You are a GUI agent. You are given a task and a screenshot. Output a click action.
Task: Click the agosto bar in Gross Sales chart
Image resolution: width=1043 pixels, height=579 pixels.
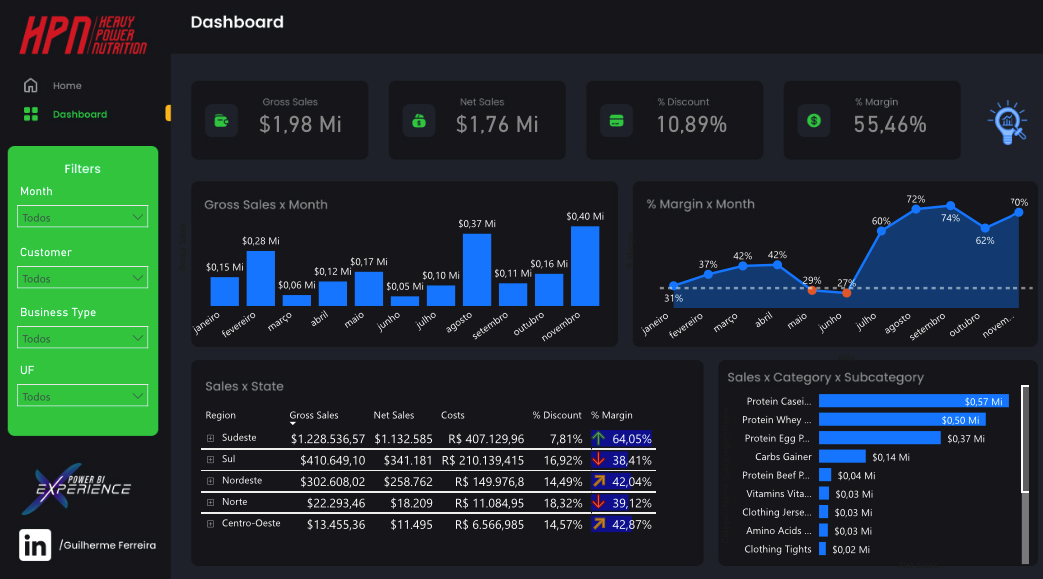click(x=477, y=269)
